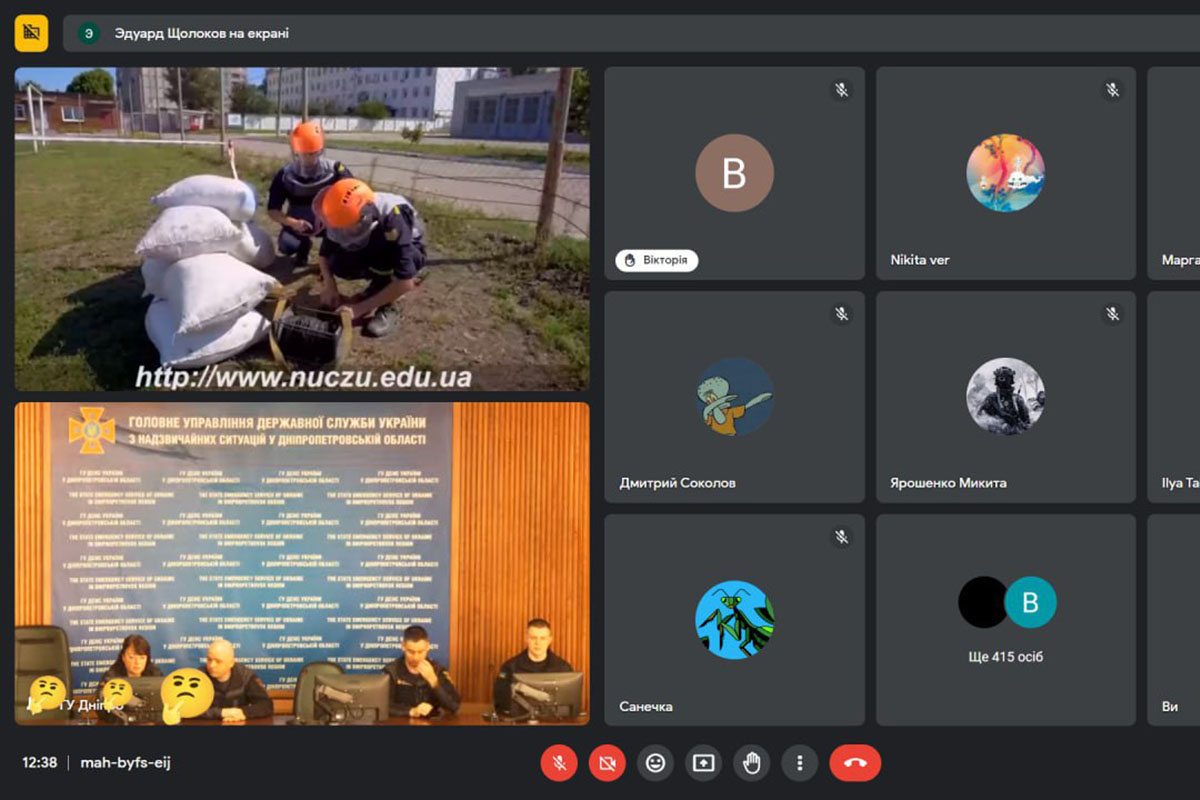This screenshot has width=1200, height=800.
Task: Select Ярошенко Микита soldier avatar
Action: (1005, 397)
